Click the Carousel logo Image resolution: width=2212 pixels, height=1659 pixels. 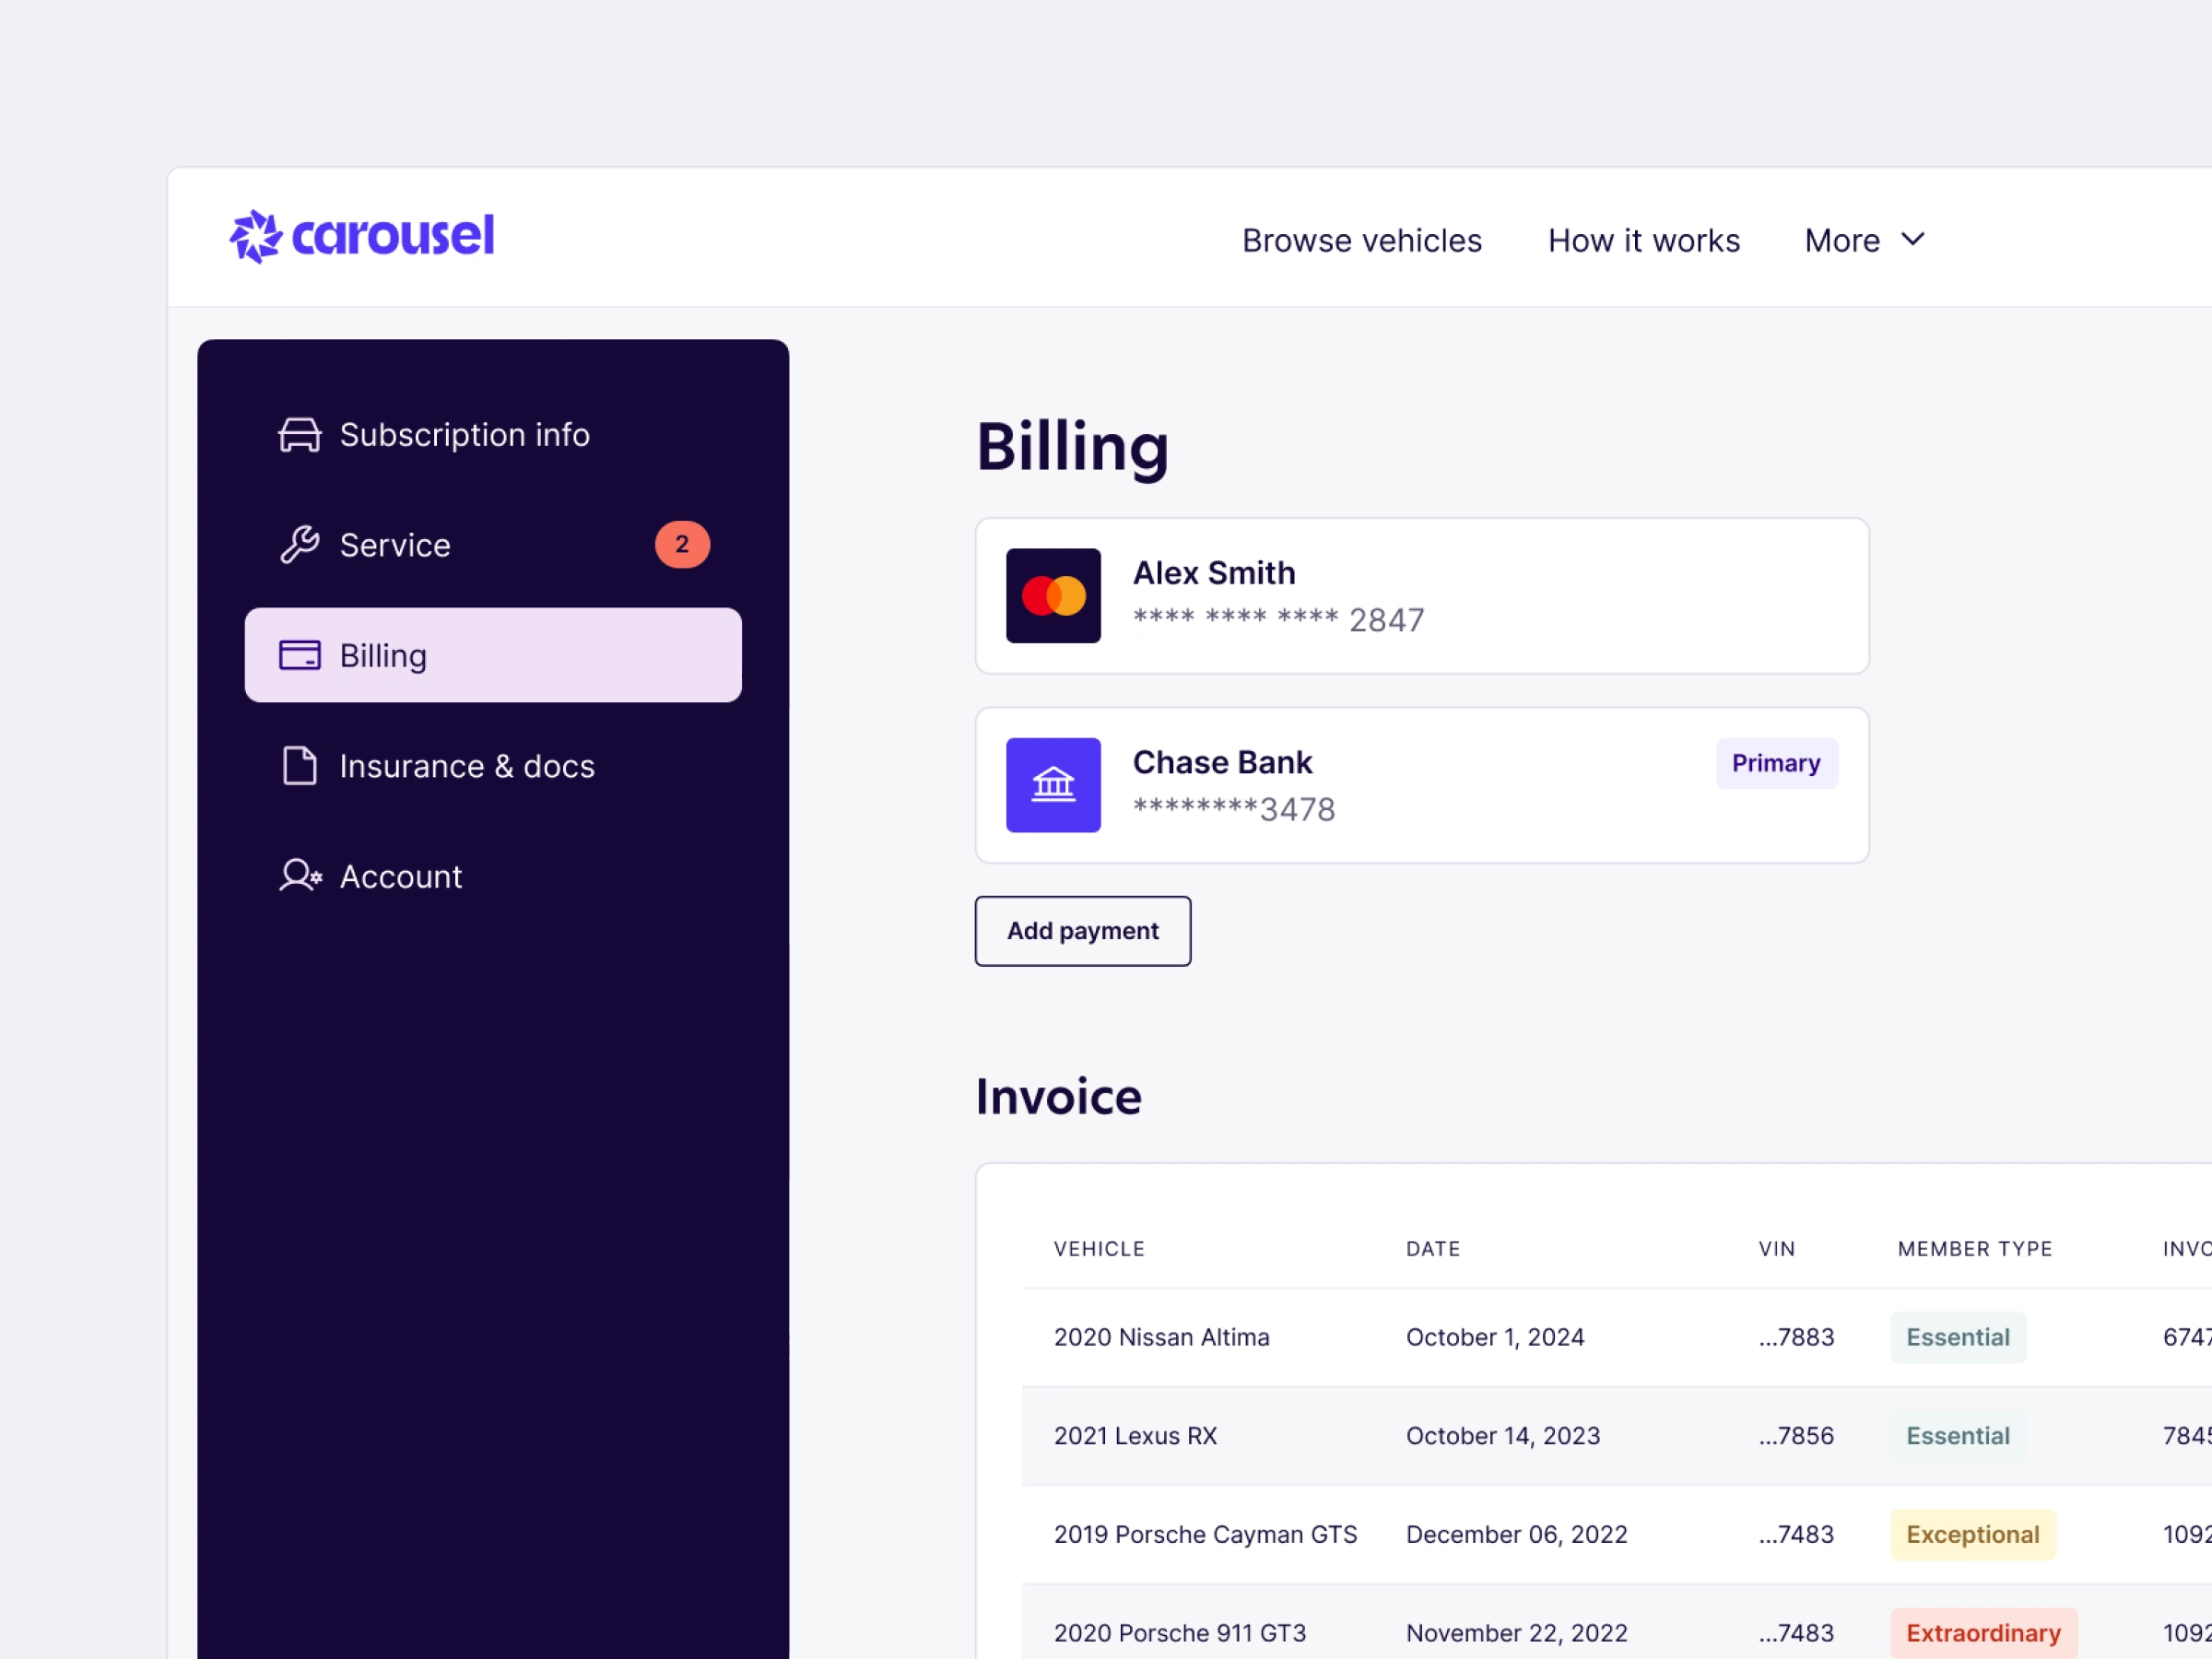click(361, 237)
